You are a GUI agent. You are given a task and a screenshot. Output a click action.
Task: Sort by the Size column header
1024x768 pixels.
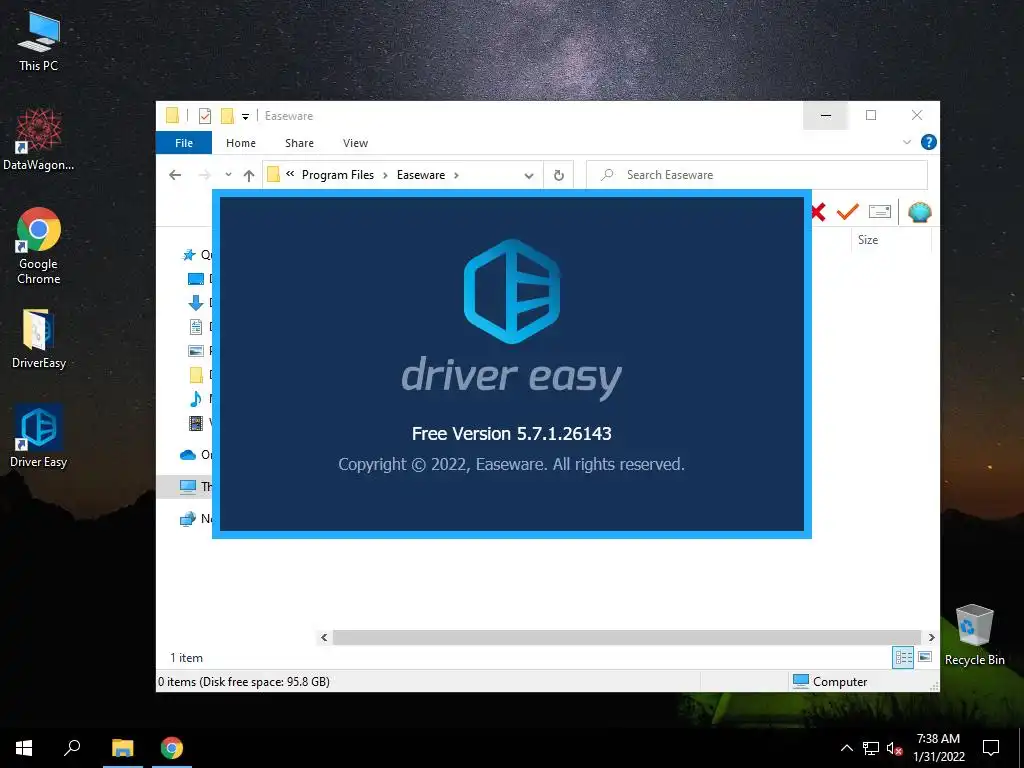[868, 240]
